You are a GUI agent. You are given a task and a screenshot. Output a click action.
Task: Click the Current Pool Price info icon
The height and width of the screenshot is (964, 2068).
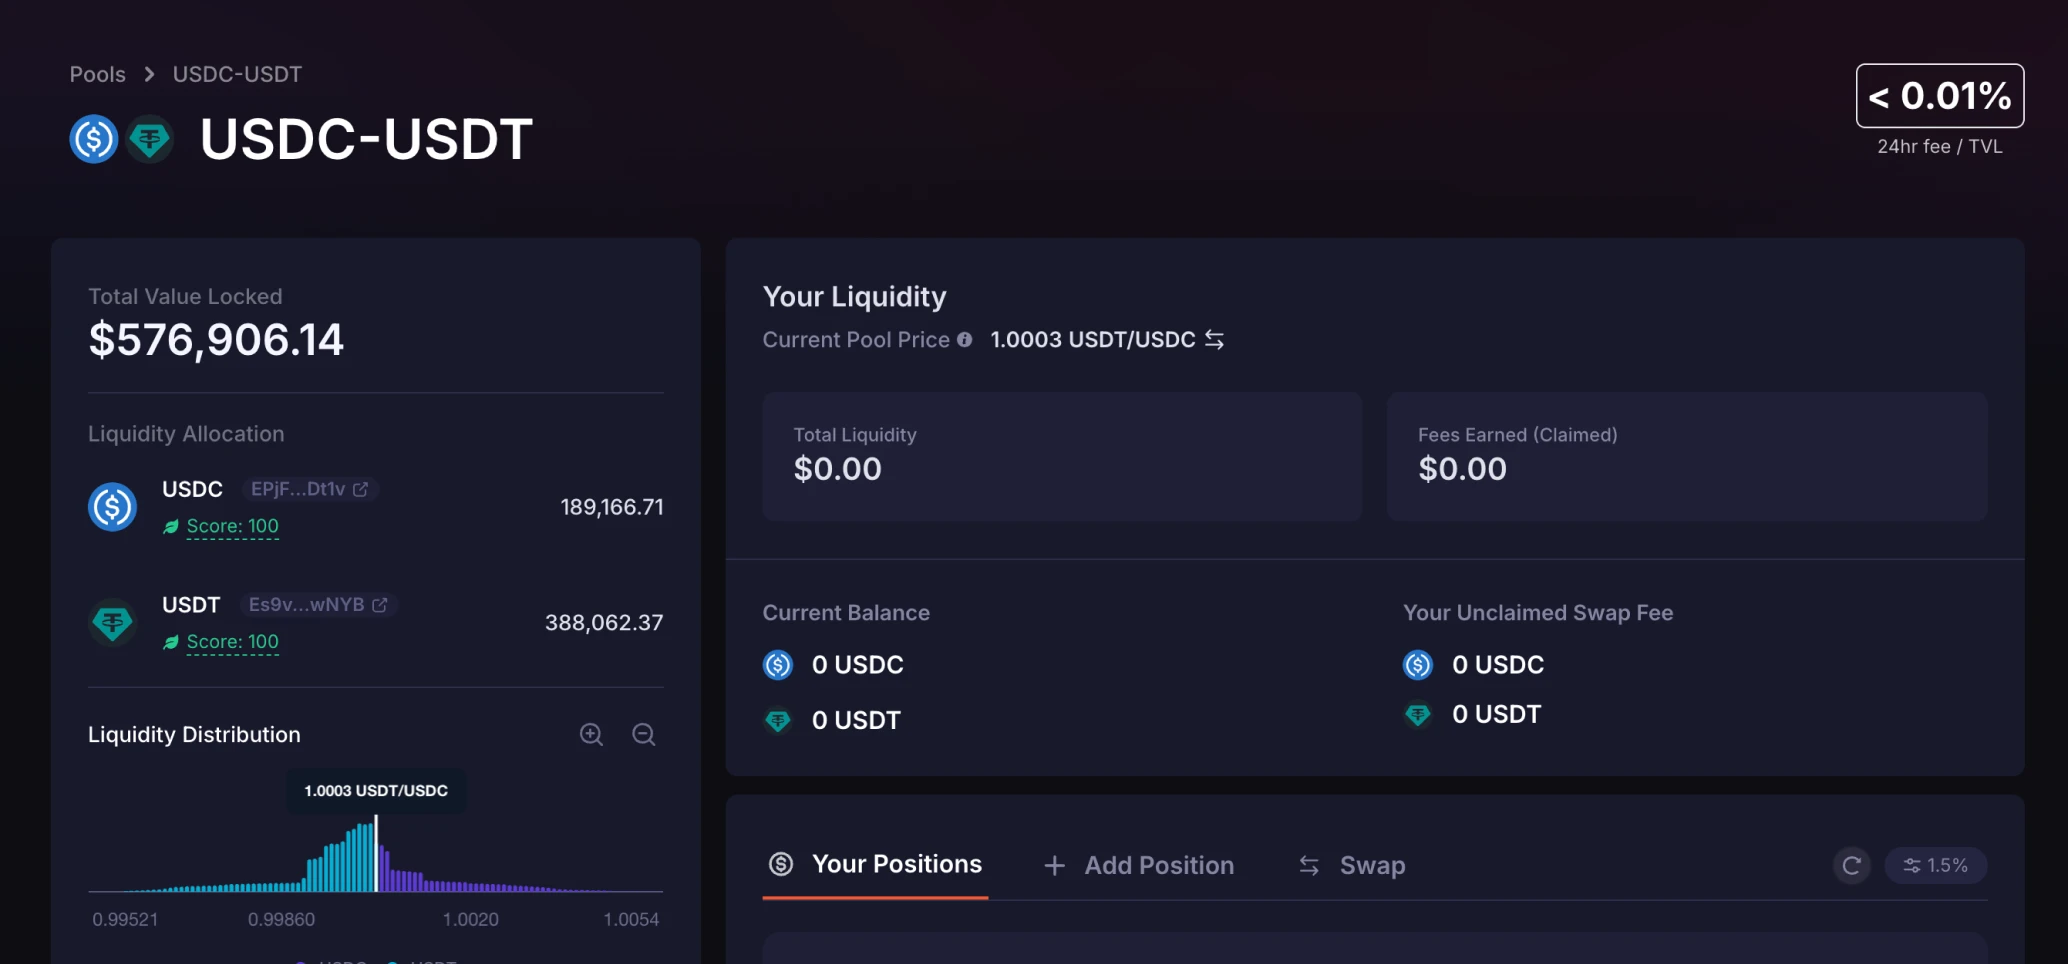point(965,340)
